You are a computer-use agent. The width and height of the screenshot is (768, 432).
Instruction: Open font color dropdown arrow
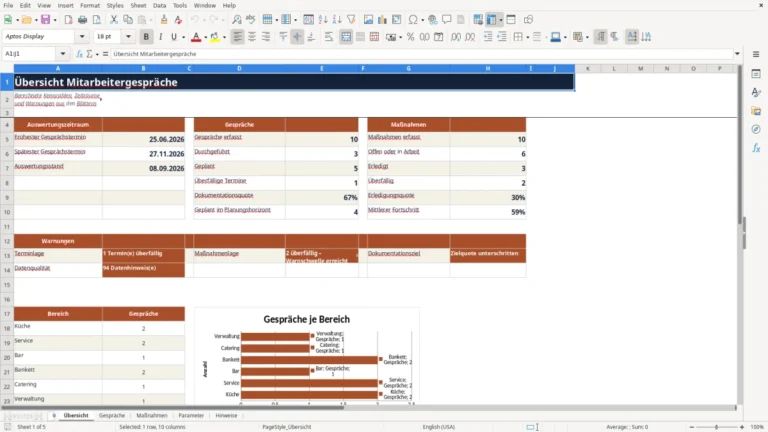tap(205, 37)
